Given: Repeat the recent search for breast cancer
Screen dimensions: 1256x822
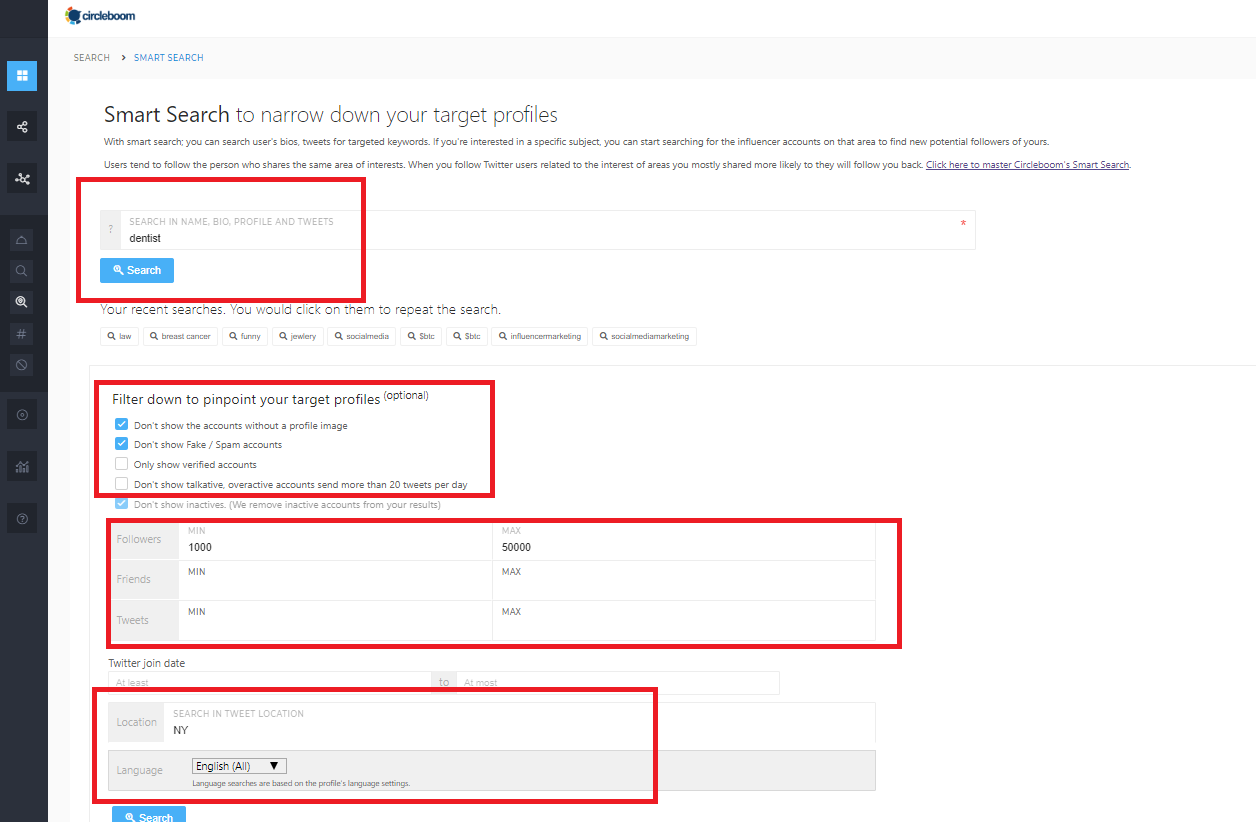Looking at the screenshot, I should tap(180, 336).
